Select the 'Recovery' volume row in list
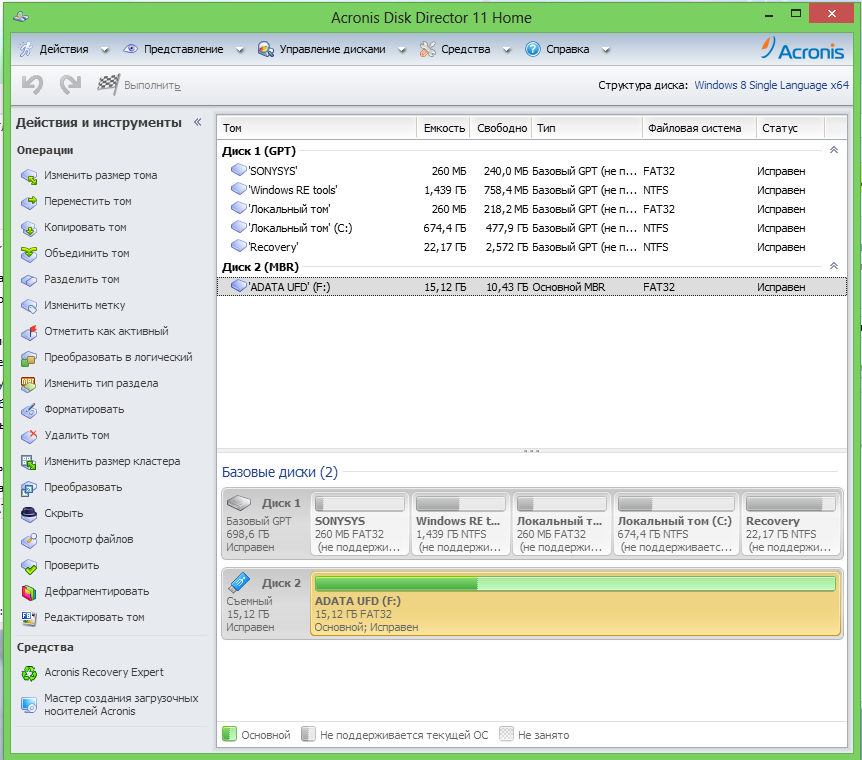Image resolution: width=862 pixels, height=760 pixels. point(273,247)
